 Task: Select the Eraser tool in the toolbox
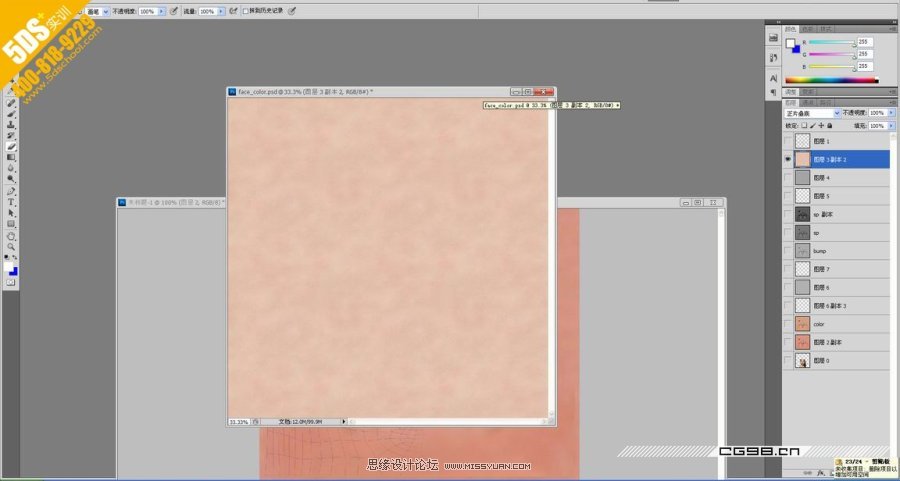tap(11, 146)
